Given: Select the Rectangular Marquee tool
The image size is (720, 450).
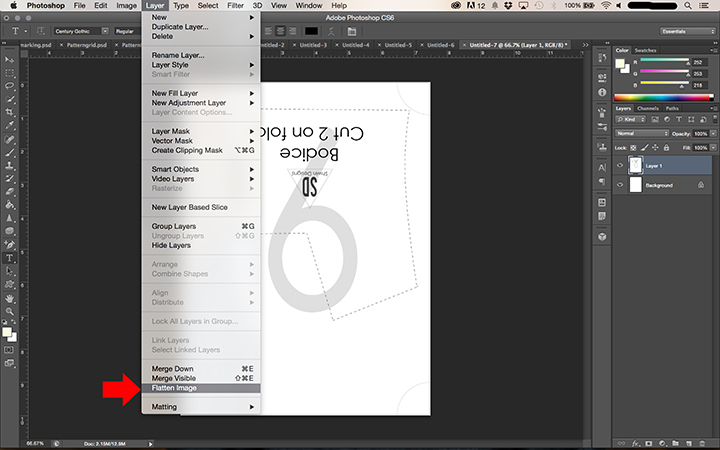Looking at the screenshot, I should tap(9, 73).
